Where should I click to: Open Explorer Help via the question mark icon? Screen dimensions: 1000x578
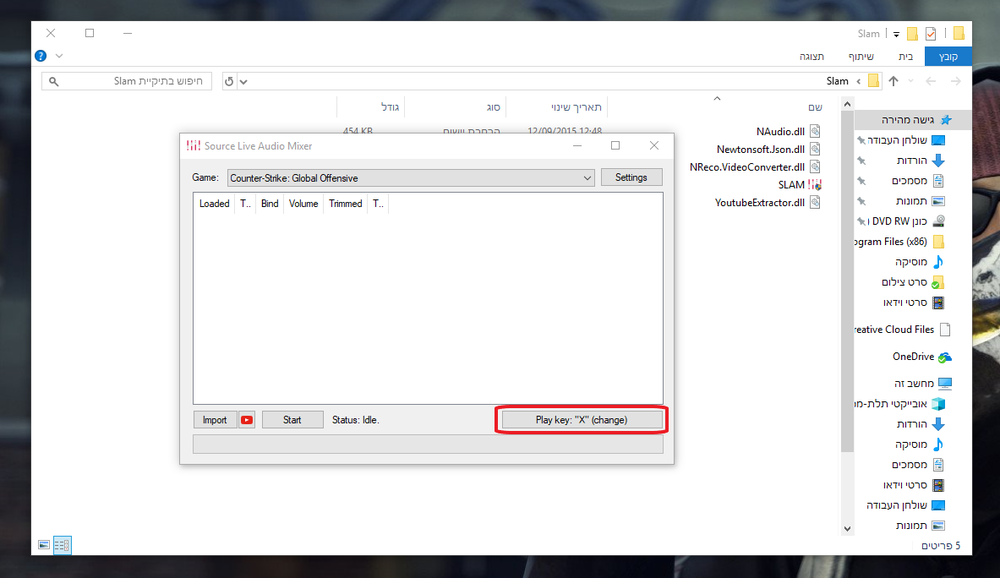39,55
